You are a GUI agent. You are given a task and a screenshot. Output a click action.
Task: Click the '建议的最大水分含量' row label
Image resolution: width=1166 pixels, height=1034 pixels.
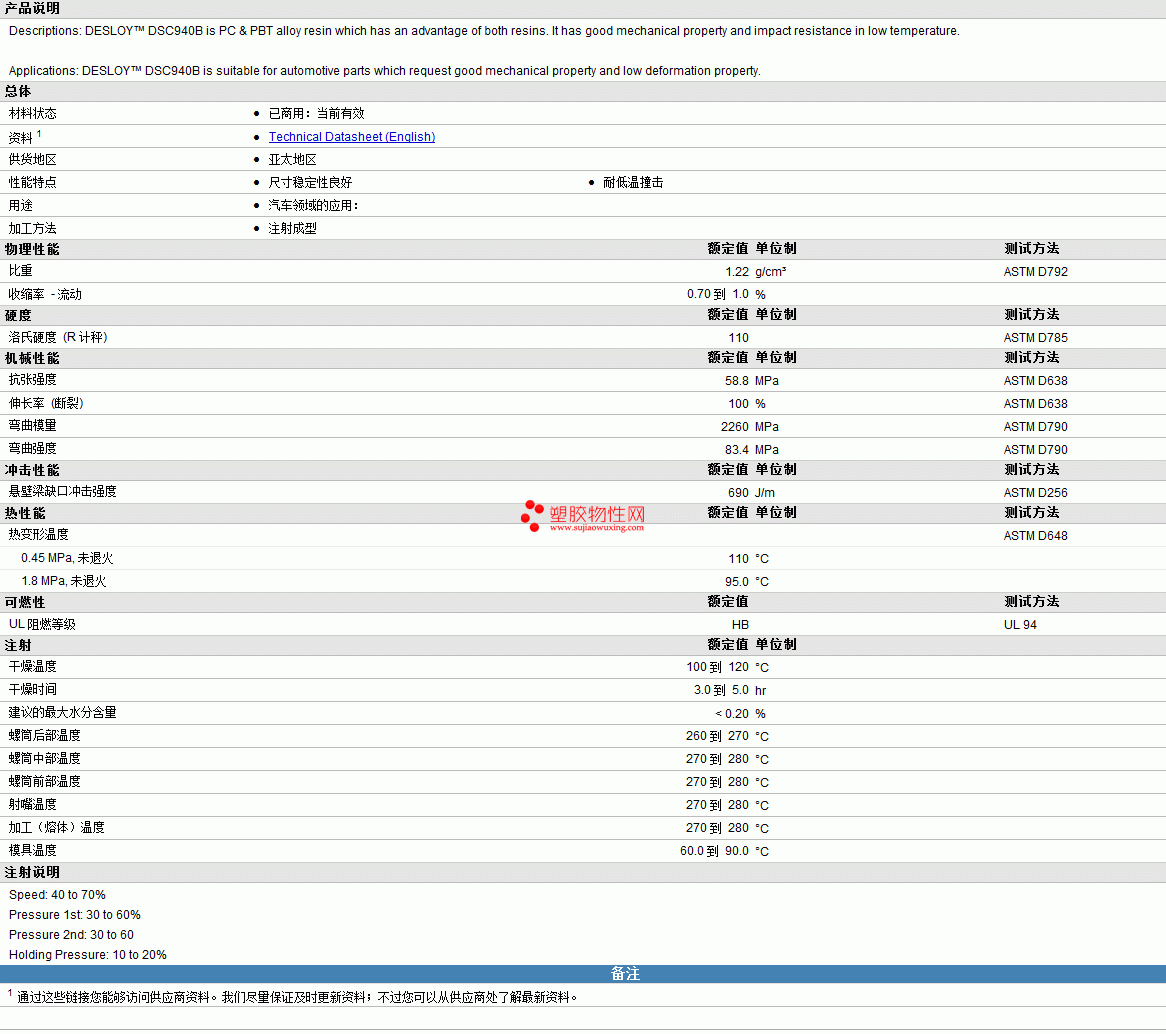click(x=62, y=713)
